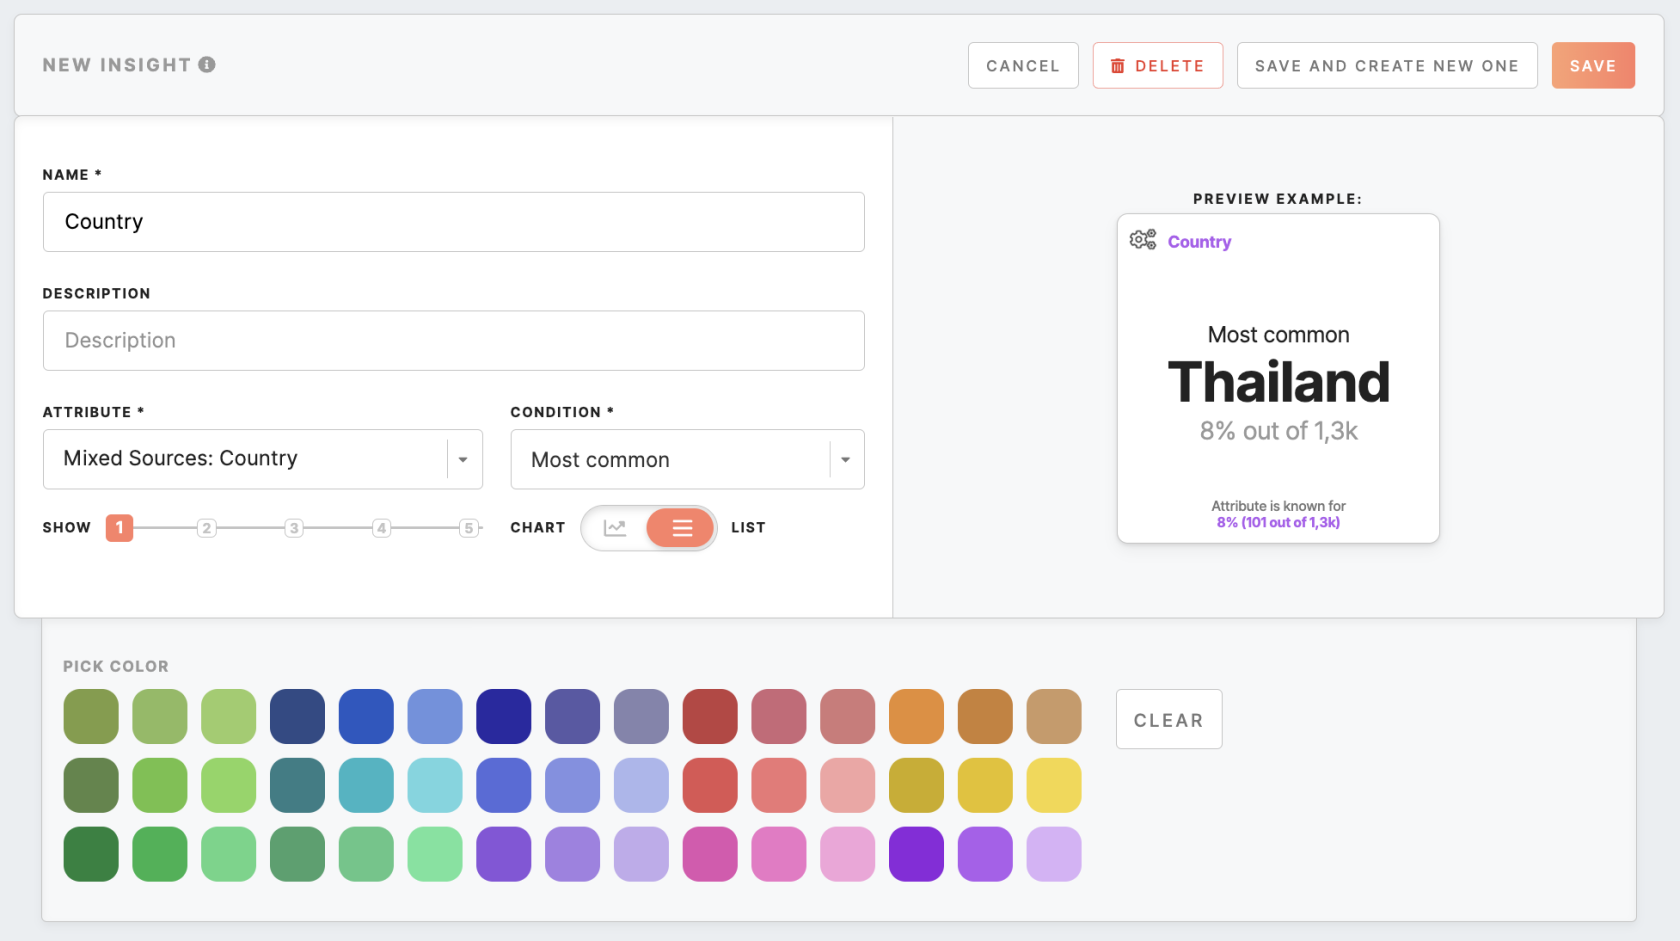
Task: Switch to line chart view icon
Action: tap(615, 528)
